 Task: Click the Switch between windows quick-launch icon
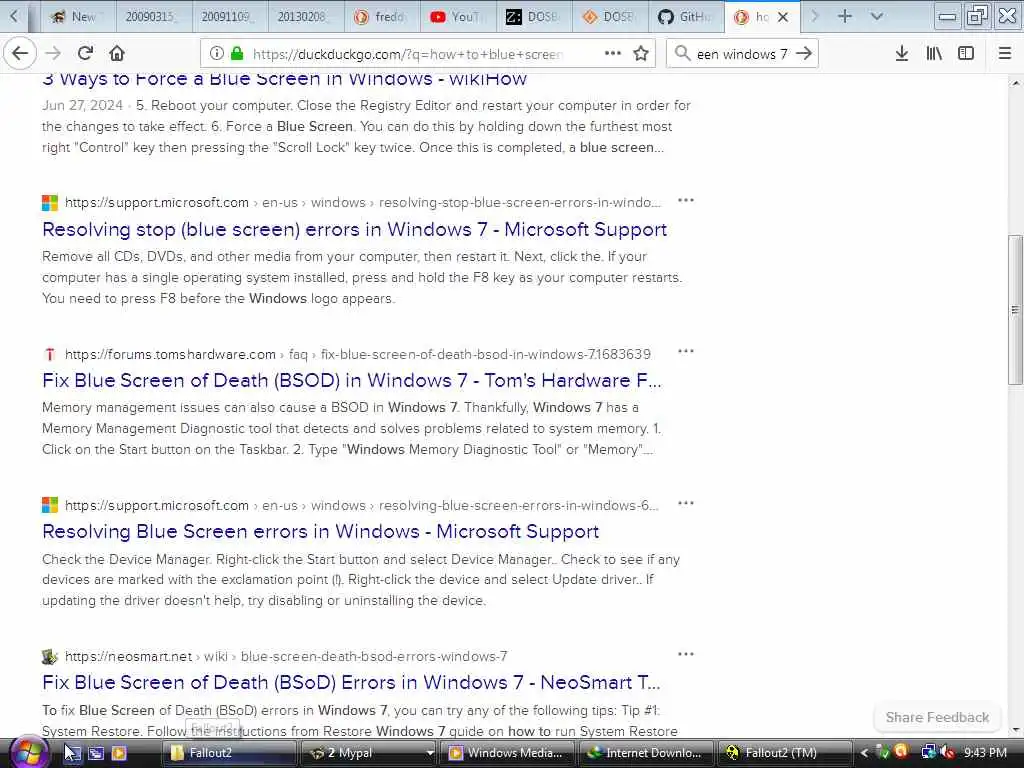coord(95,753)
